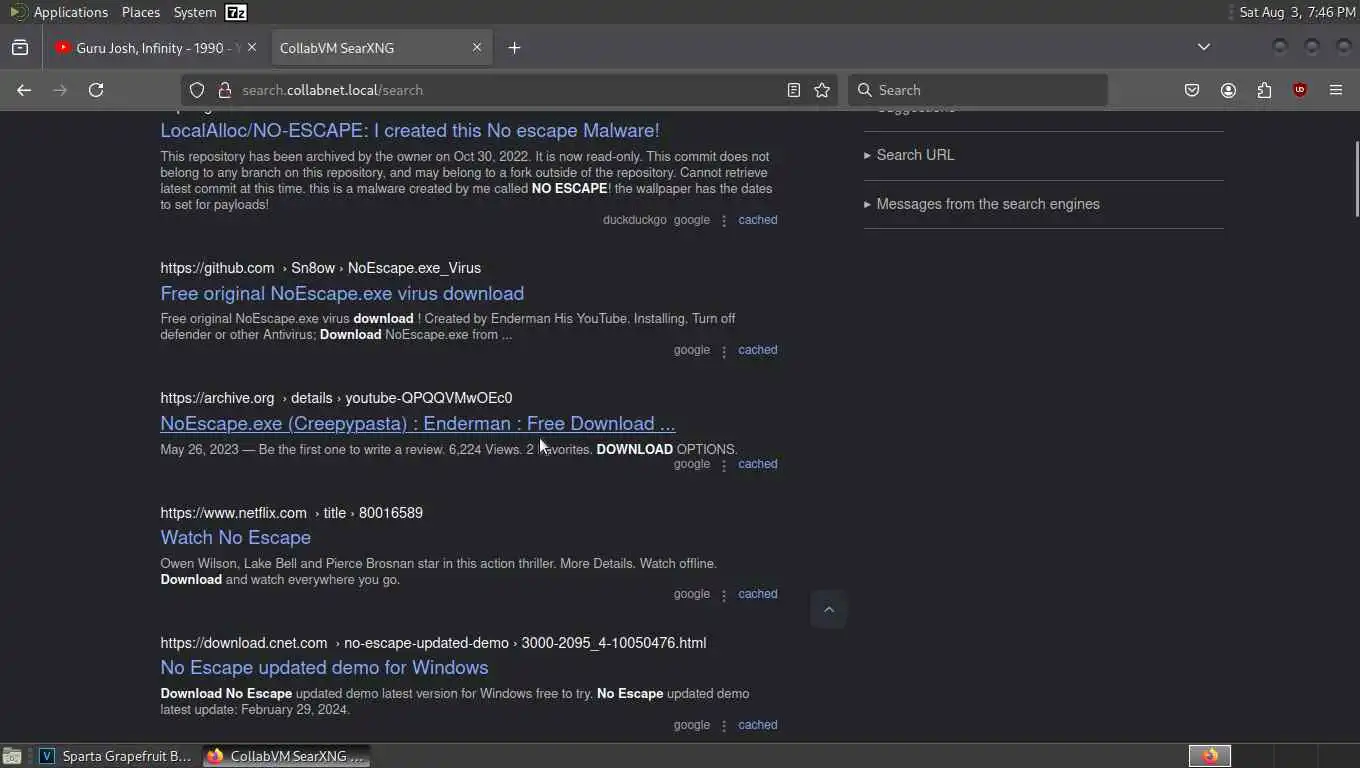Open the Places menu
The height and width of the screenshot is (768, 1360).
141,12
